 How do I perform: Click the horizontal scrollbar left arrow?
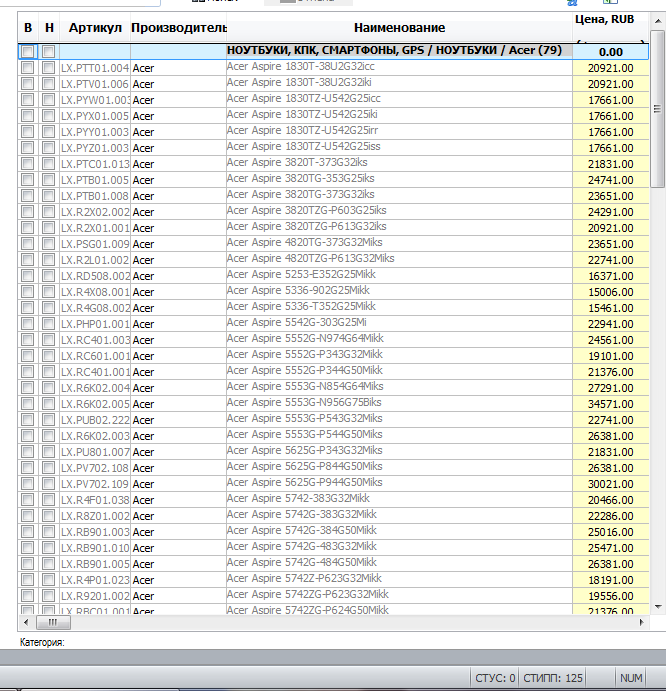pyautogui.click(x=26, y=622)
